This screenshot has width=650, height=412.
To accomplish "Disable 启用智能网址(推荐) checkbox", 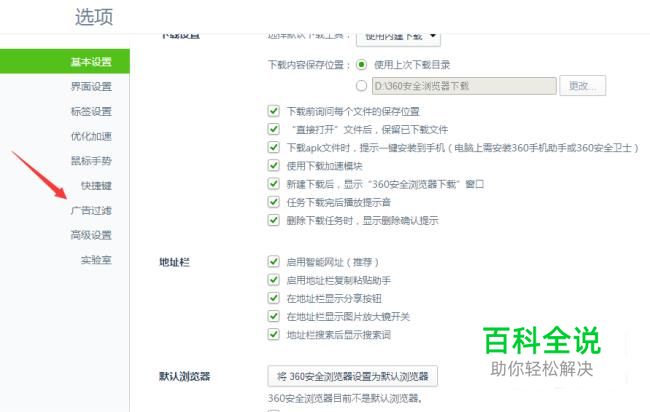I will click(x=274, y=262).
